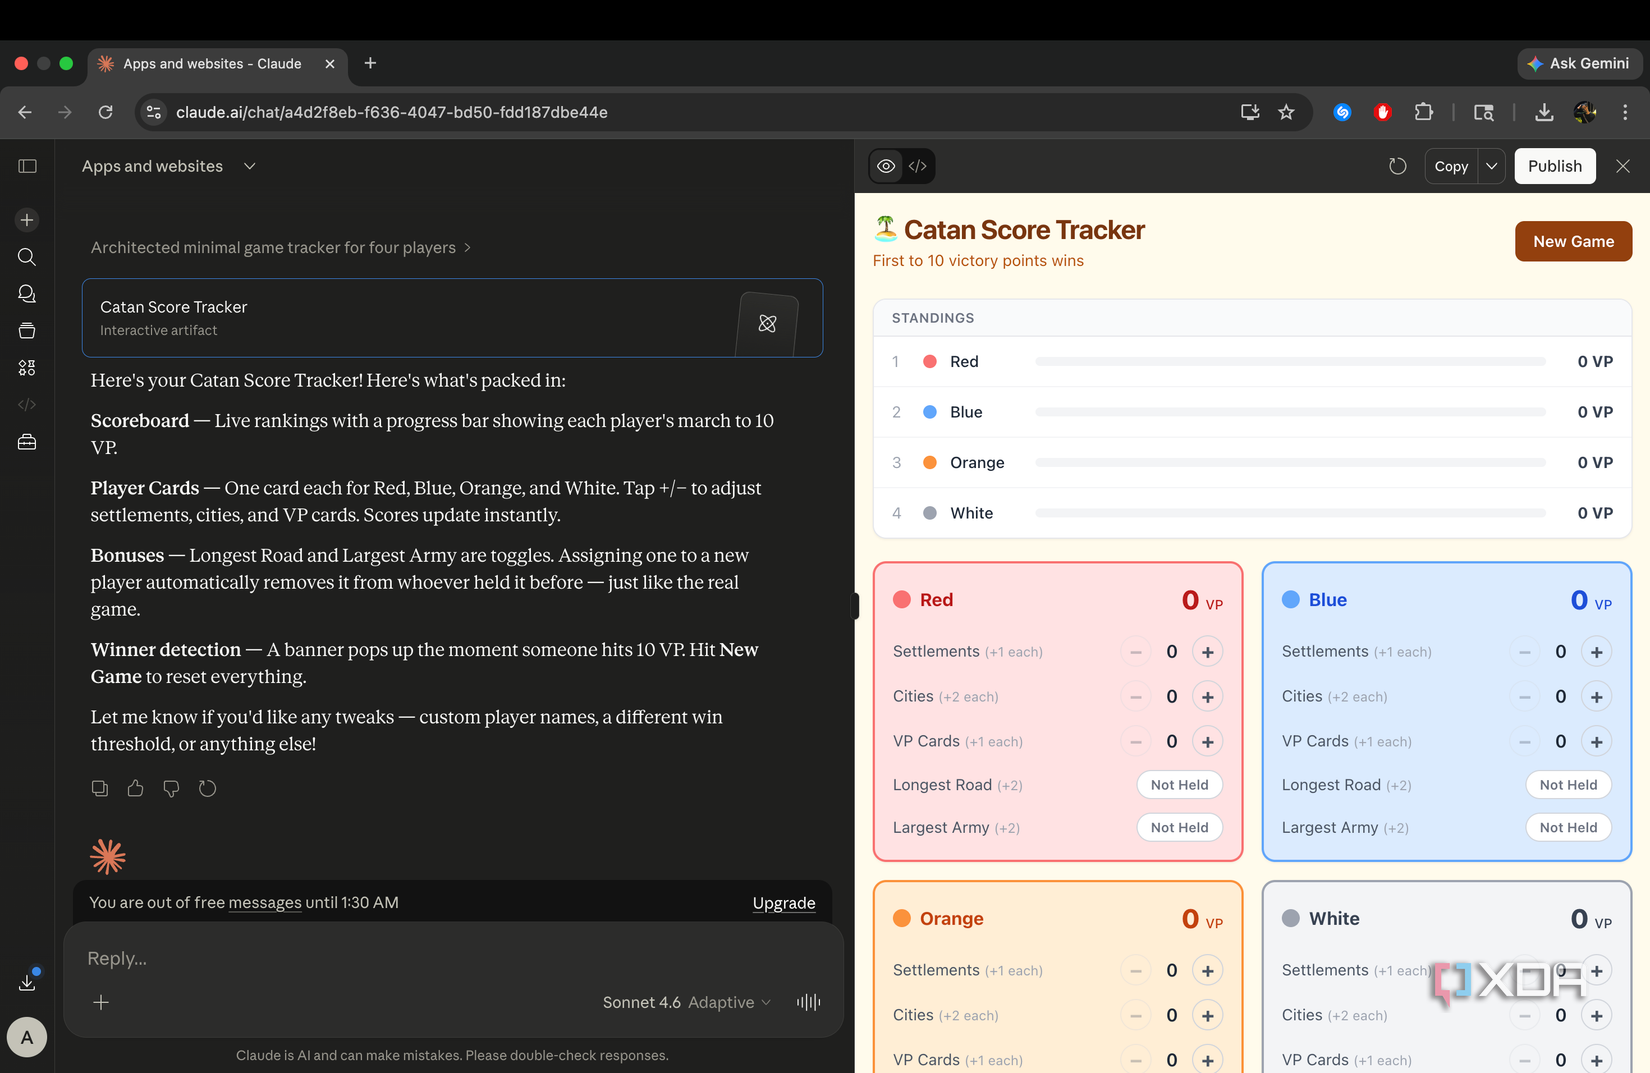Open the toolbox icon in the left sidebar
1650x1073 pixels.
[x=27, y=442]
